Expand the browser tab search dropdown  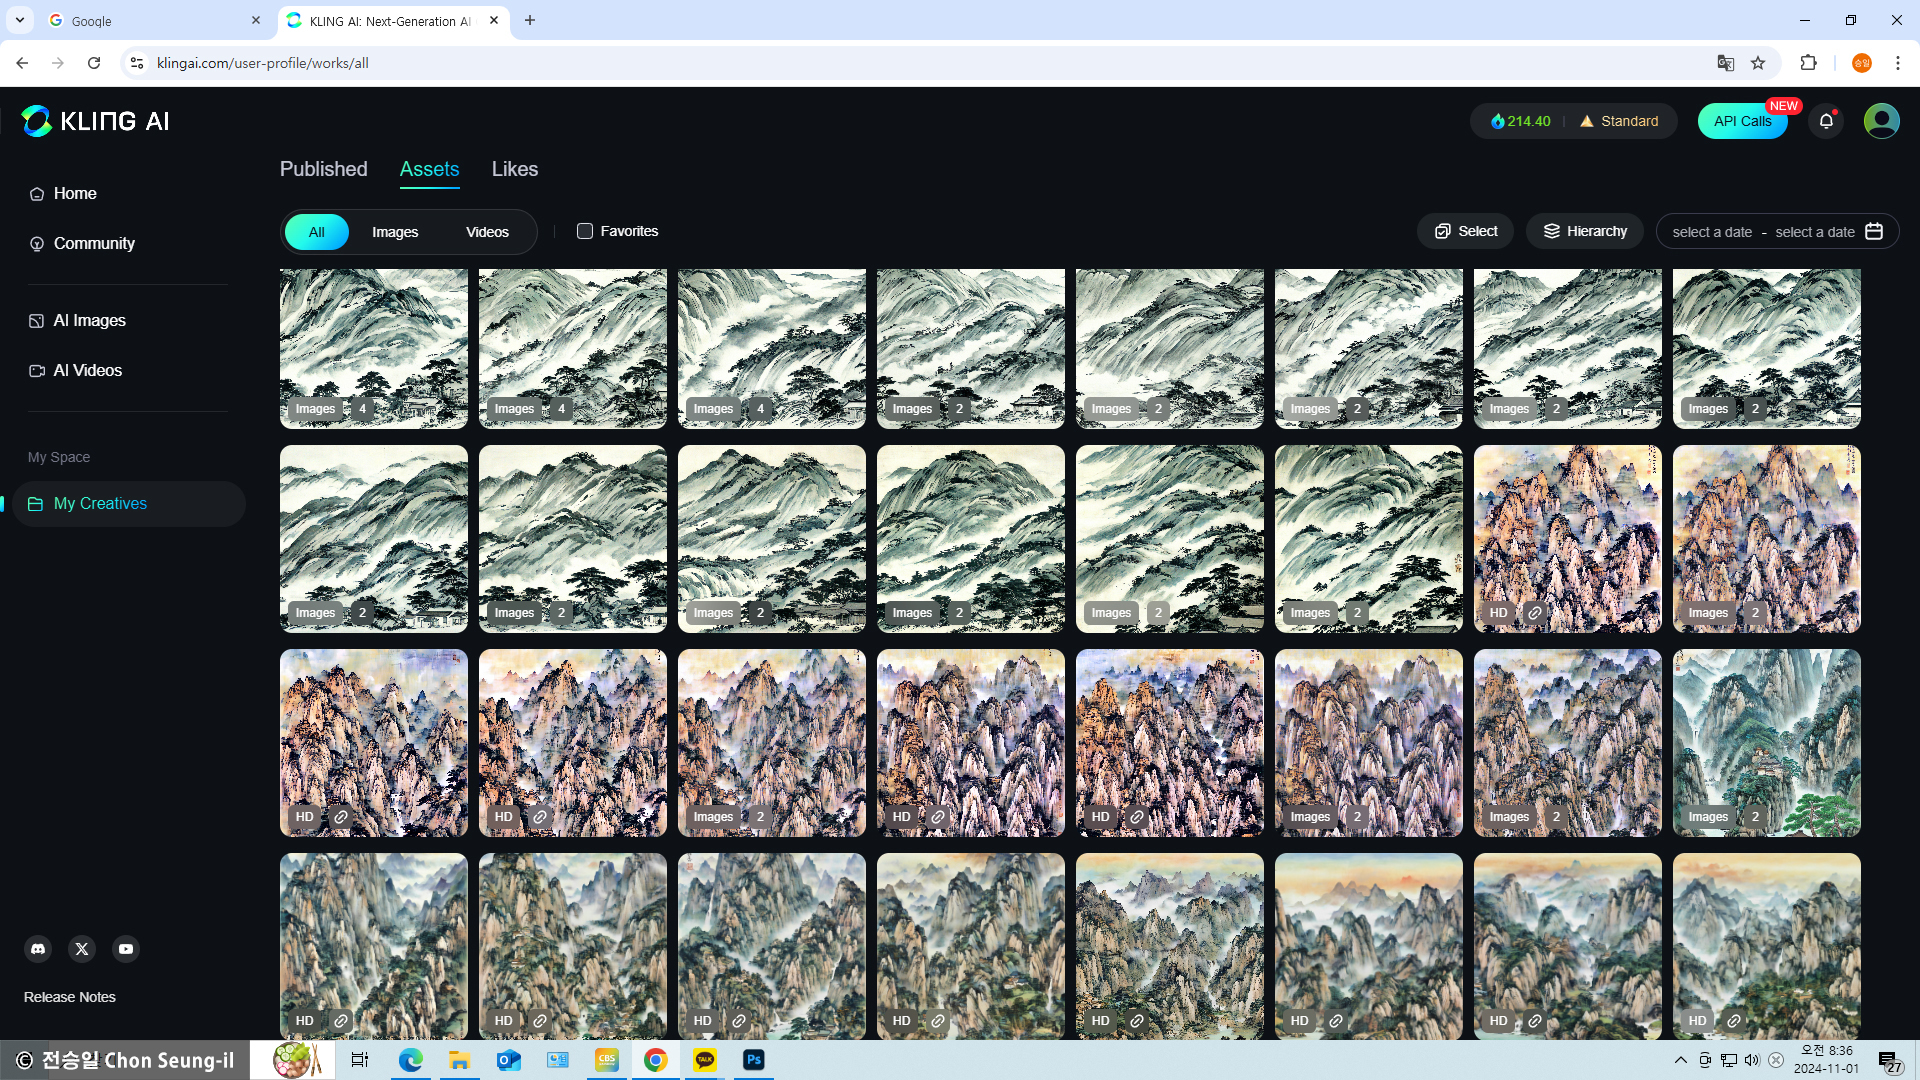coord(19,20)
